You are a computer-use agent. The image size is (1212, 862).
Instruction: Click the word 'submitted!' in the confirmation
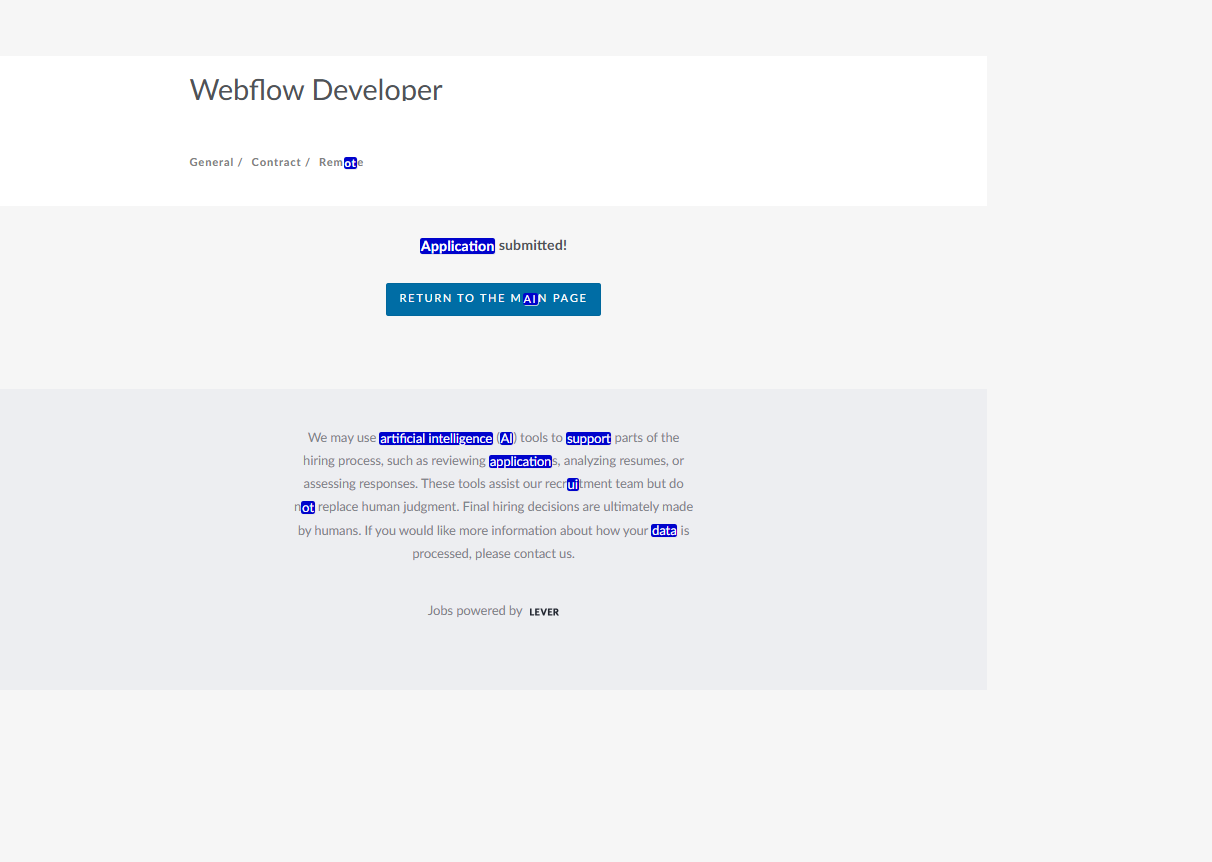pyautogui.click(x=533, y=246)
